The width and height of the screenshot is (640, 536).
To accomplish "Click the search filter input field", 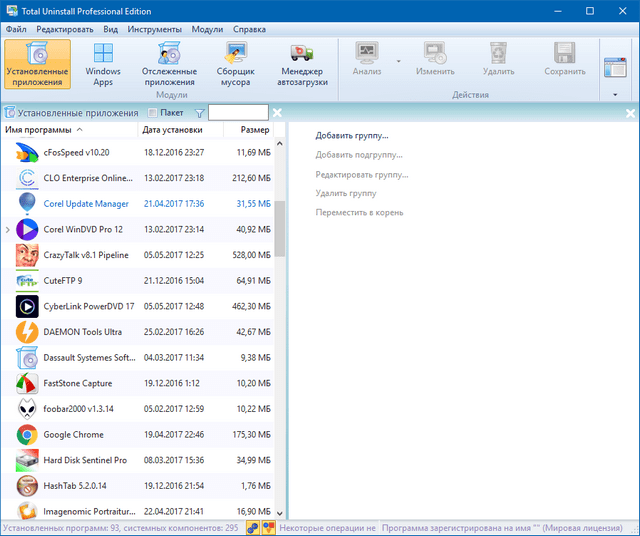I will [238, 113].
